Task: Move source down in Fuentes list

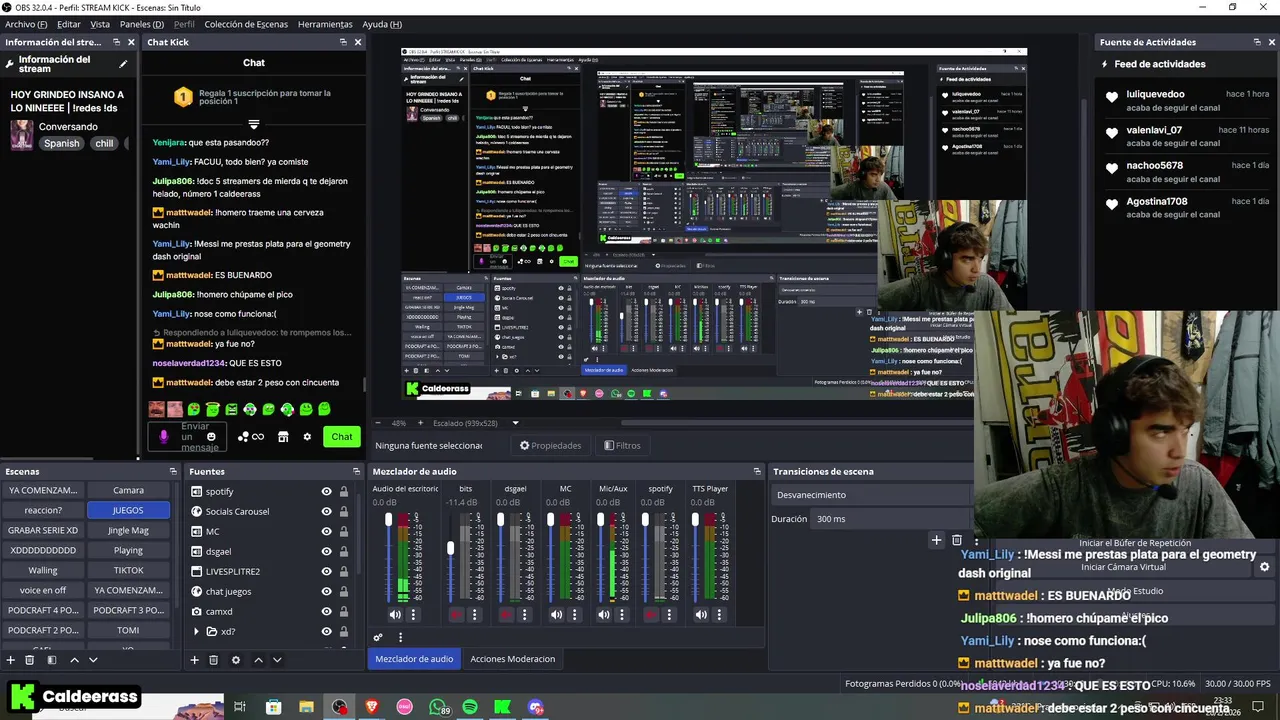Action: (x=277, y=660)
